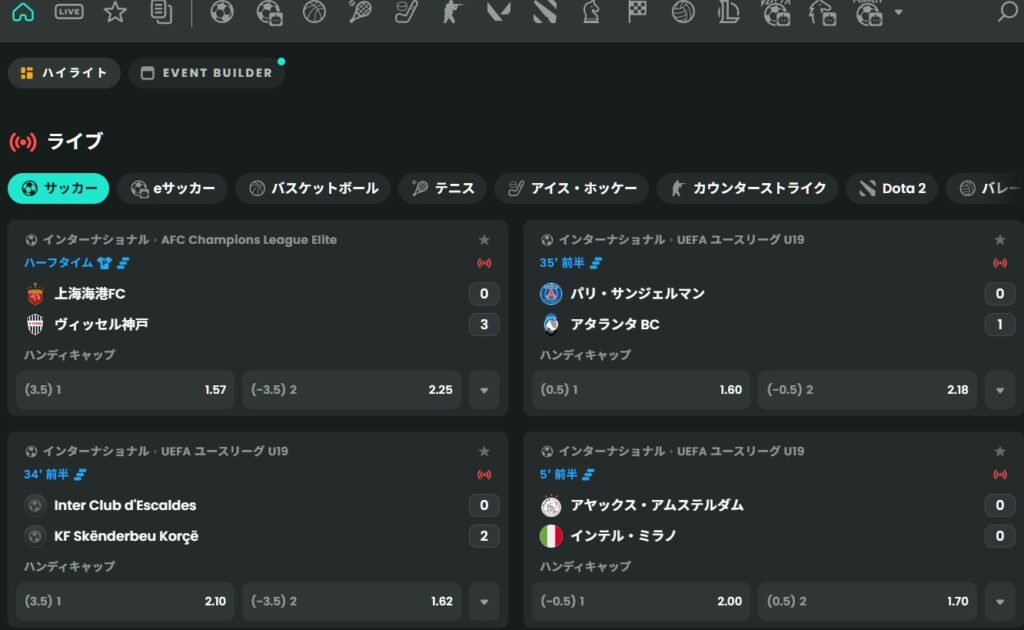Screen dimensions: 1024x630
Task: Select the tennis racket icon in top bar
Action: pos(360,11)
